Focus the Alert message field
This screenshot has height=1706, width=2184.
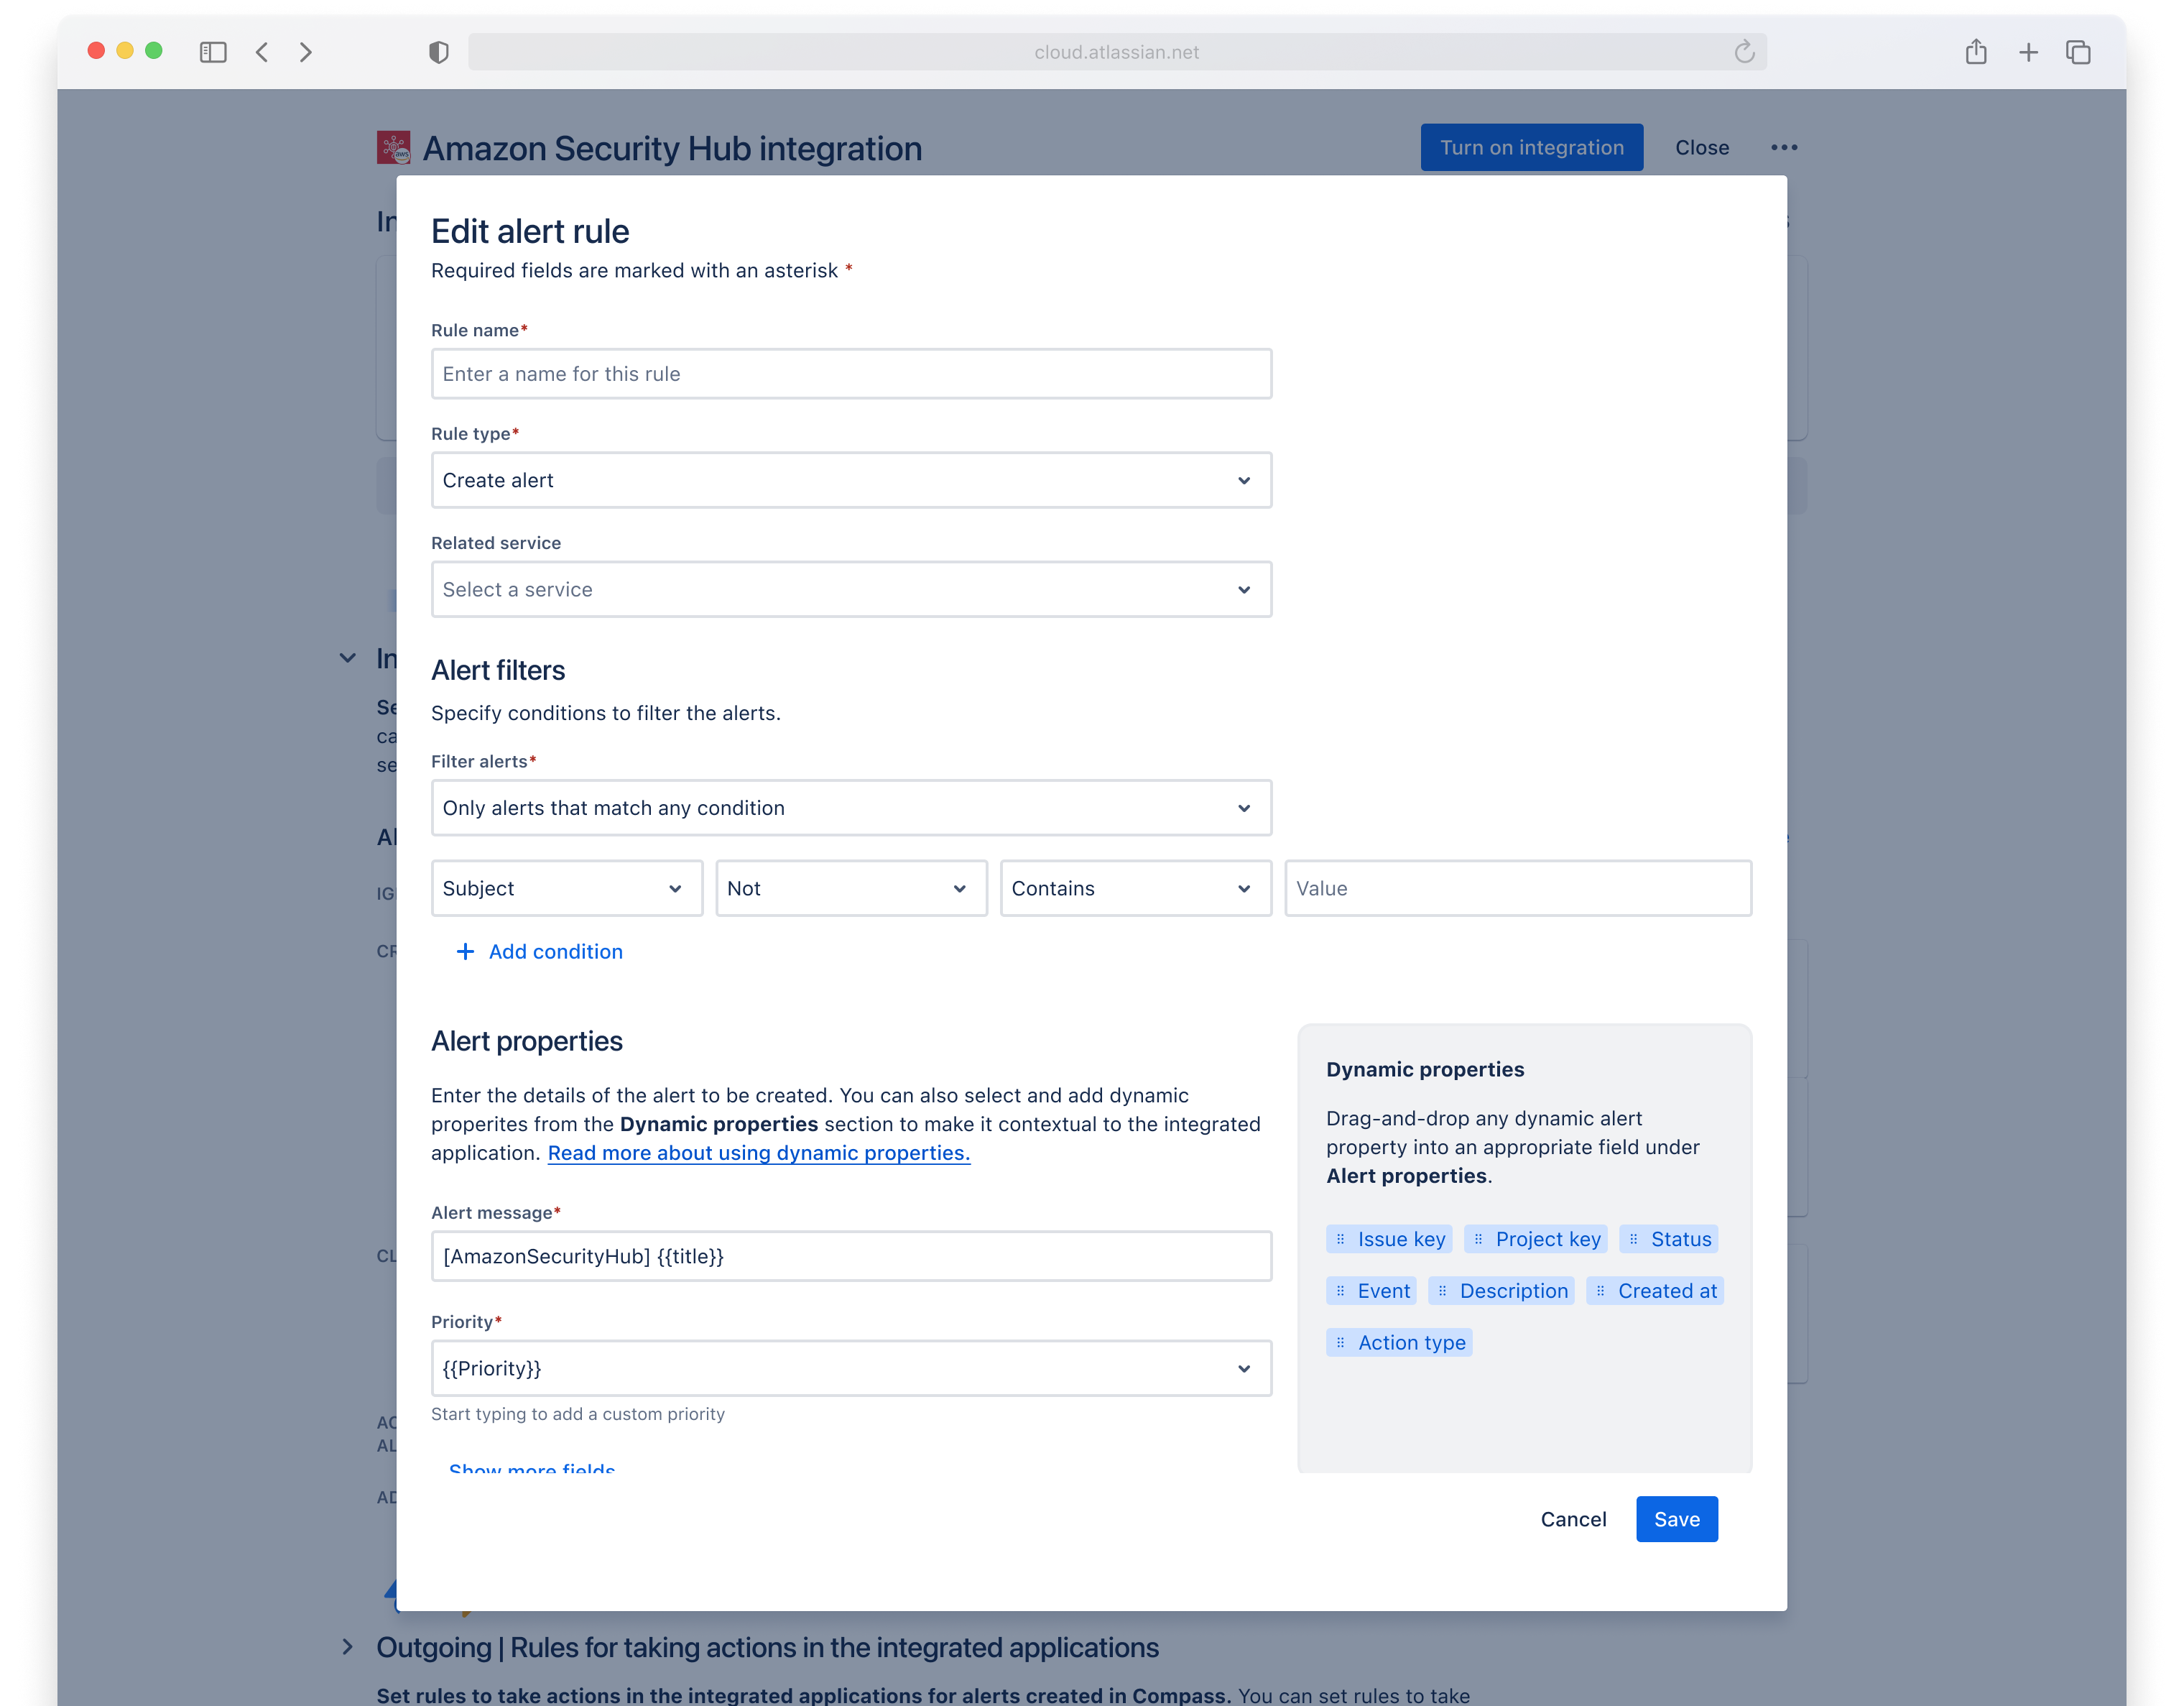851,1256
